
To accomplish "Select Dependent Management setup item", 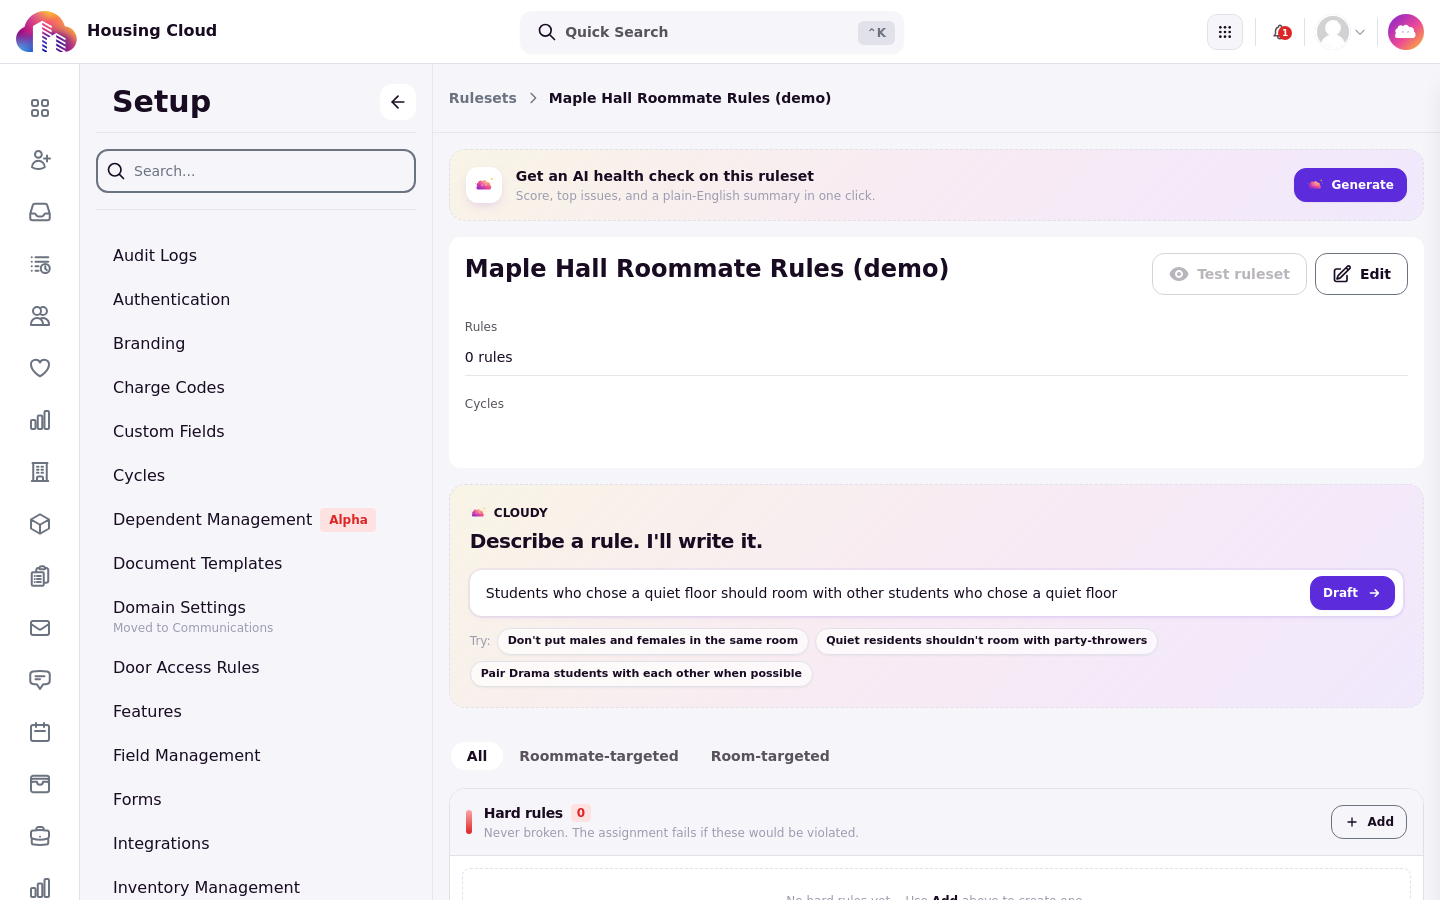I will [213, 519].
